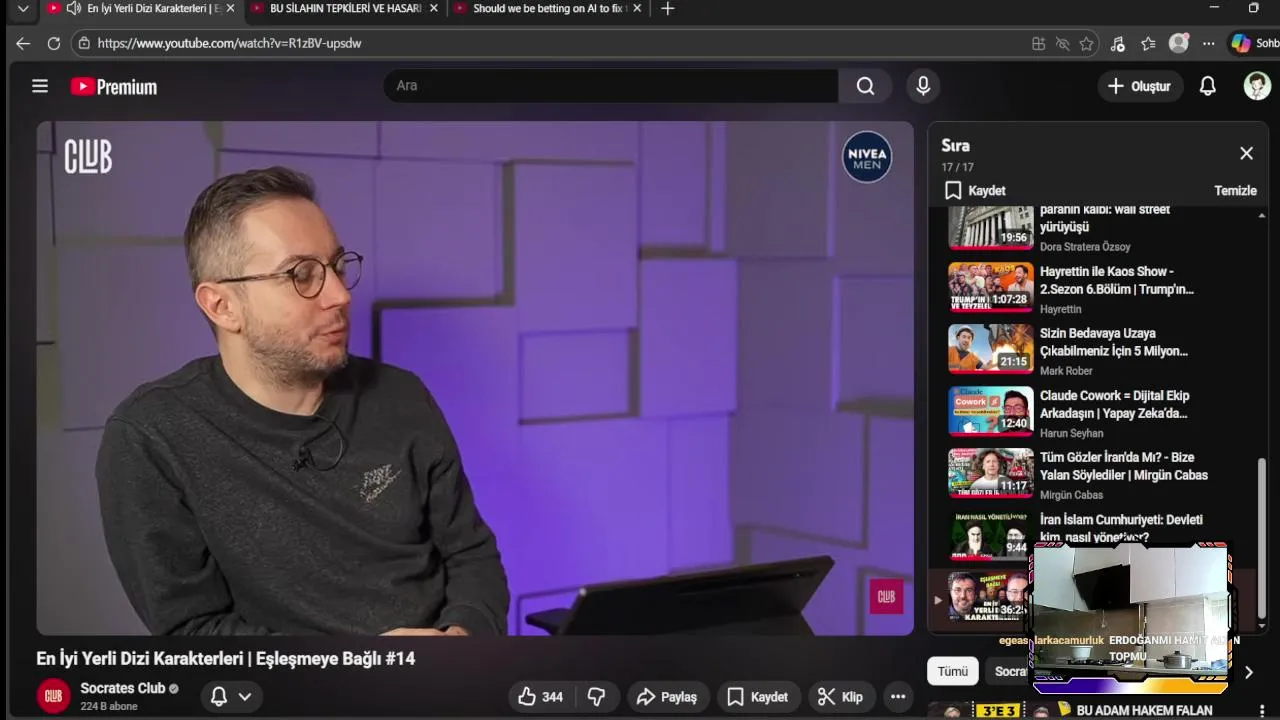Viewport: 1280px width, 720px height.
Task: Open Socrates Club channel avatar
Action: point(54,696)
